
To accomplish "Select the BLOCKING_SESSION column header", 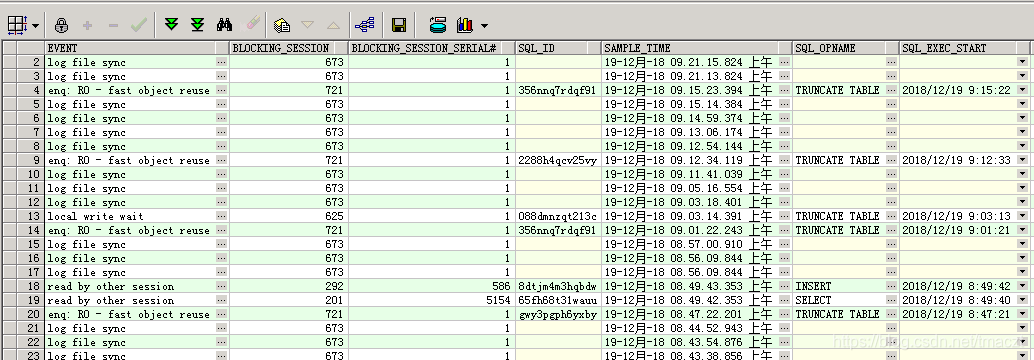I will tap(288, 48).
